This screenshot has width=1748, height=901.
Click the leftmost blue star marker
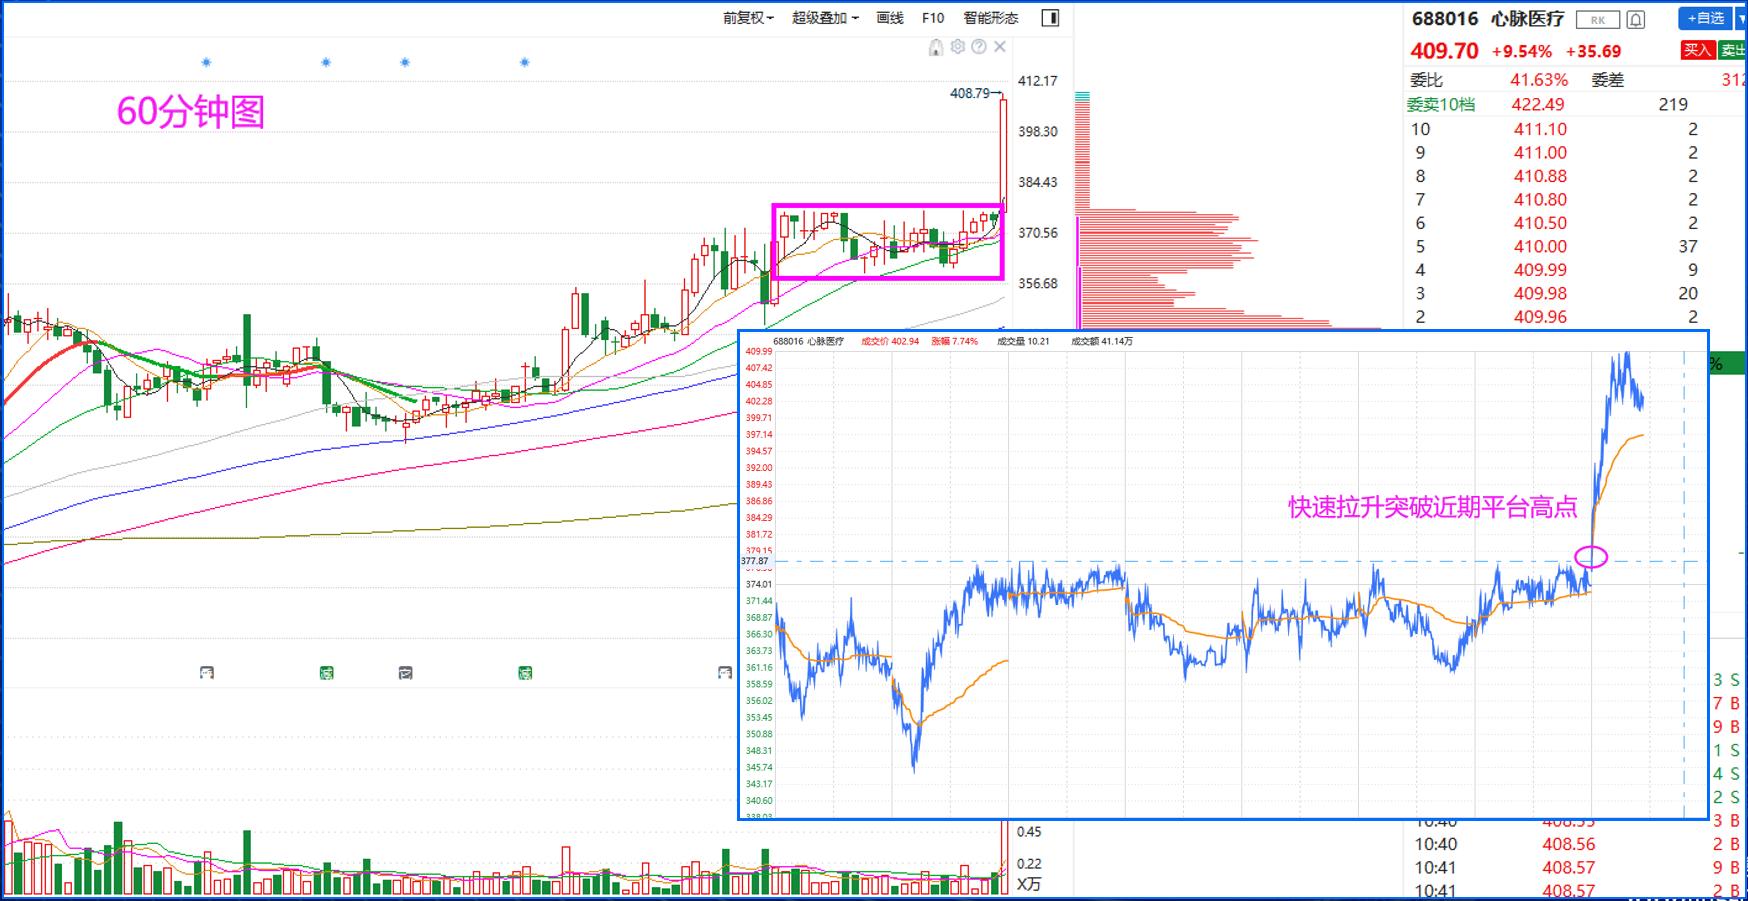(x=206, y=62)
